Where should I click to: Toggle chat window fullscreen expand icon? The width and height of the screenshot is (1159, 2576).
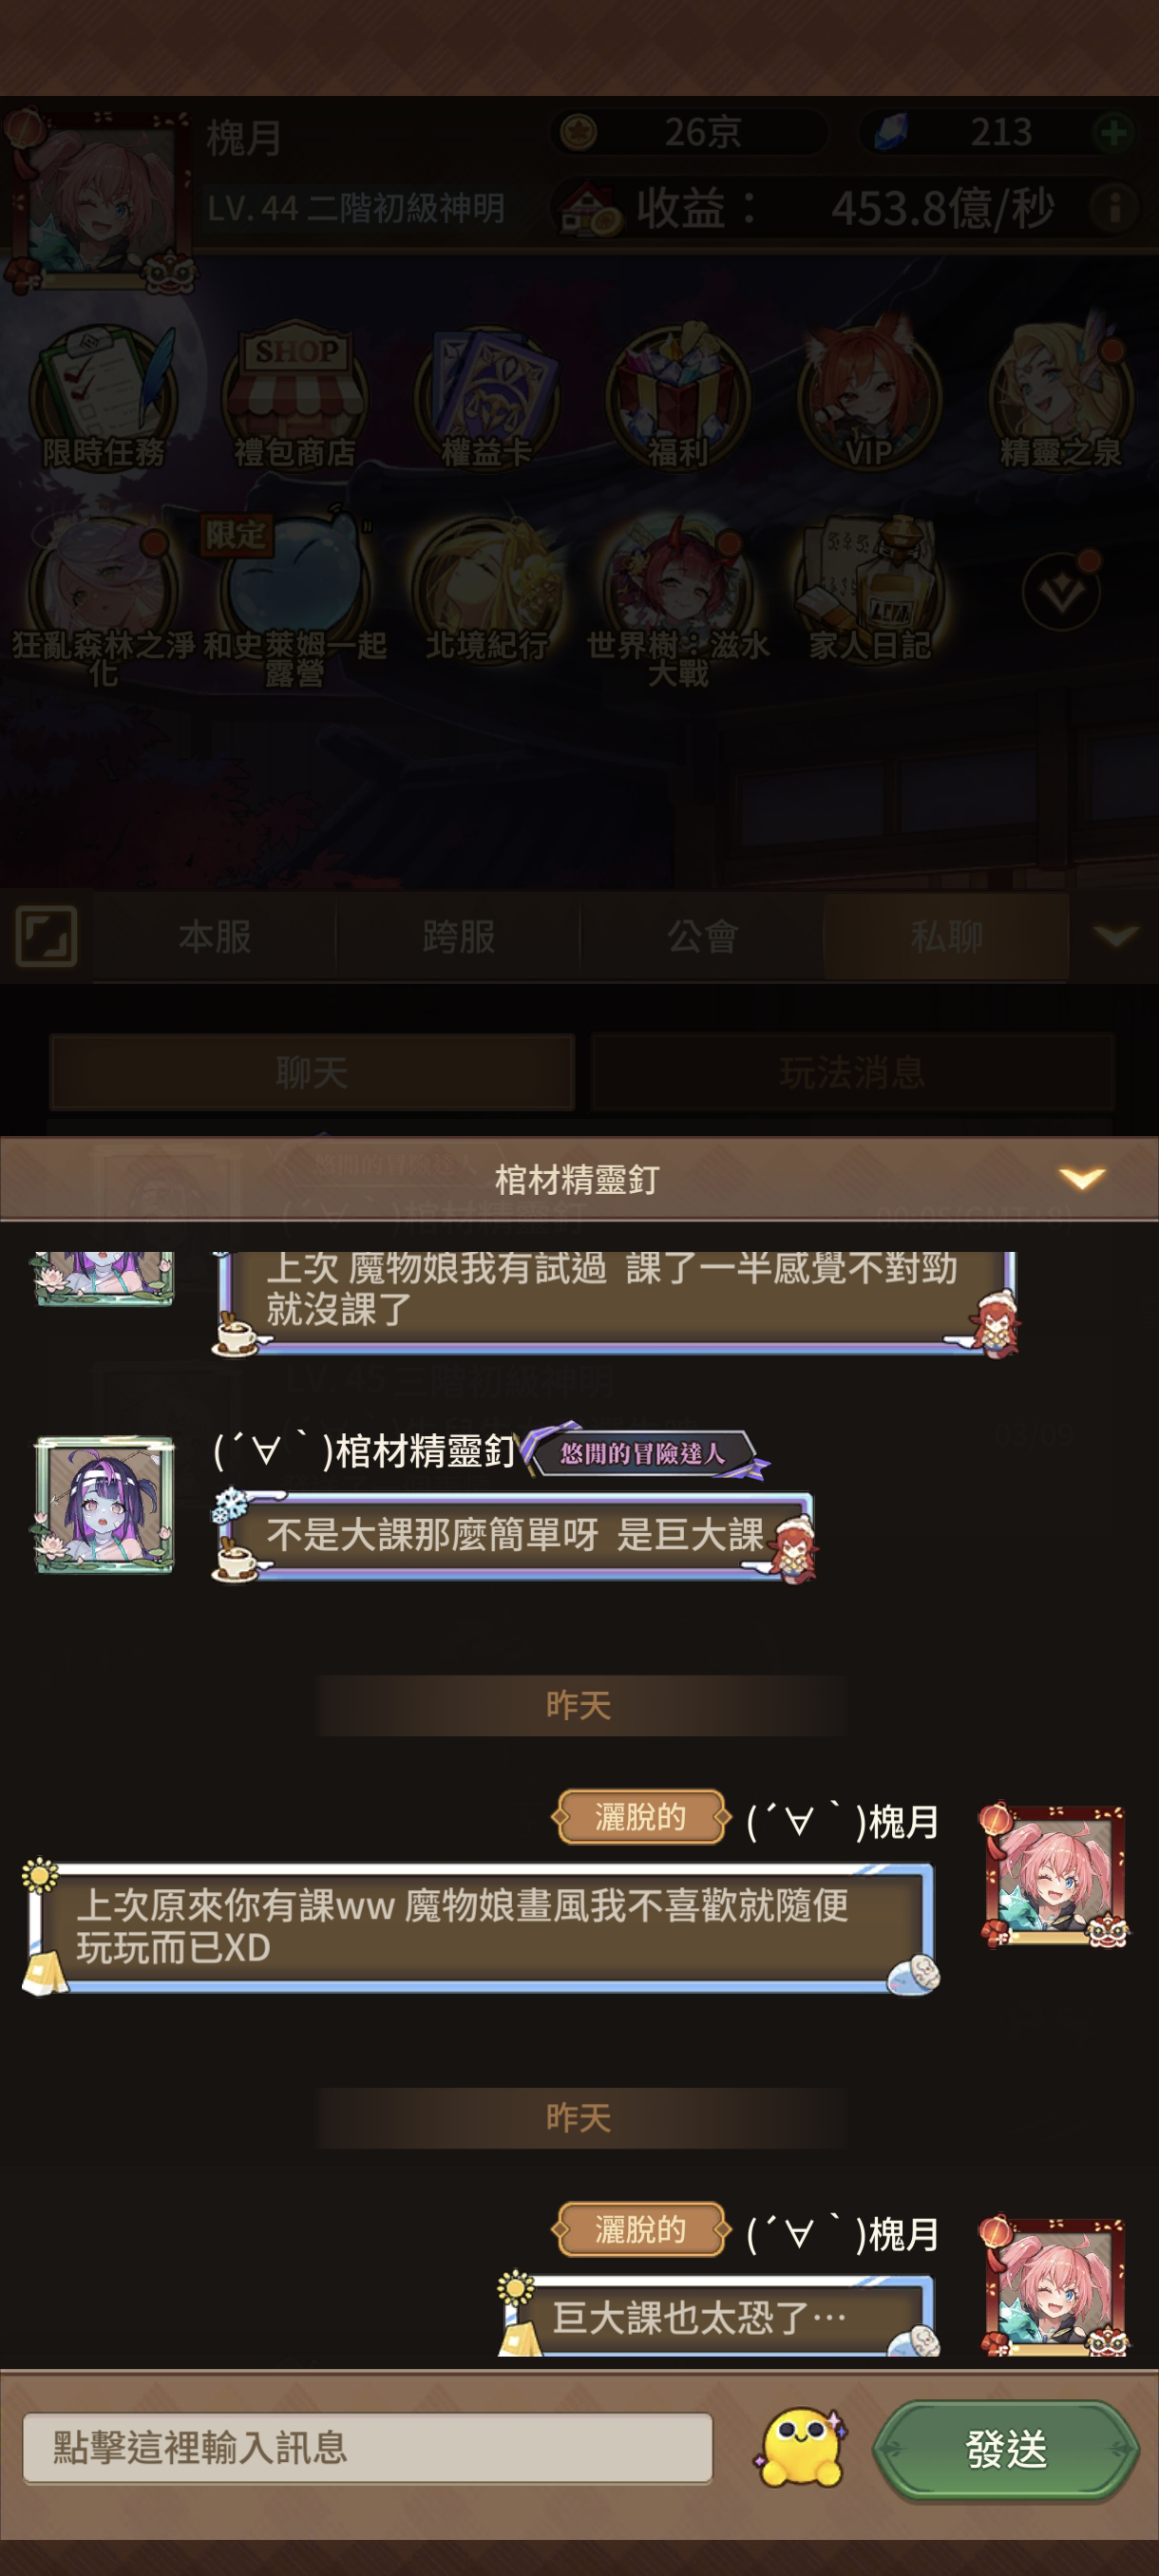[x=46, y=936]
